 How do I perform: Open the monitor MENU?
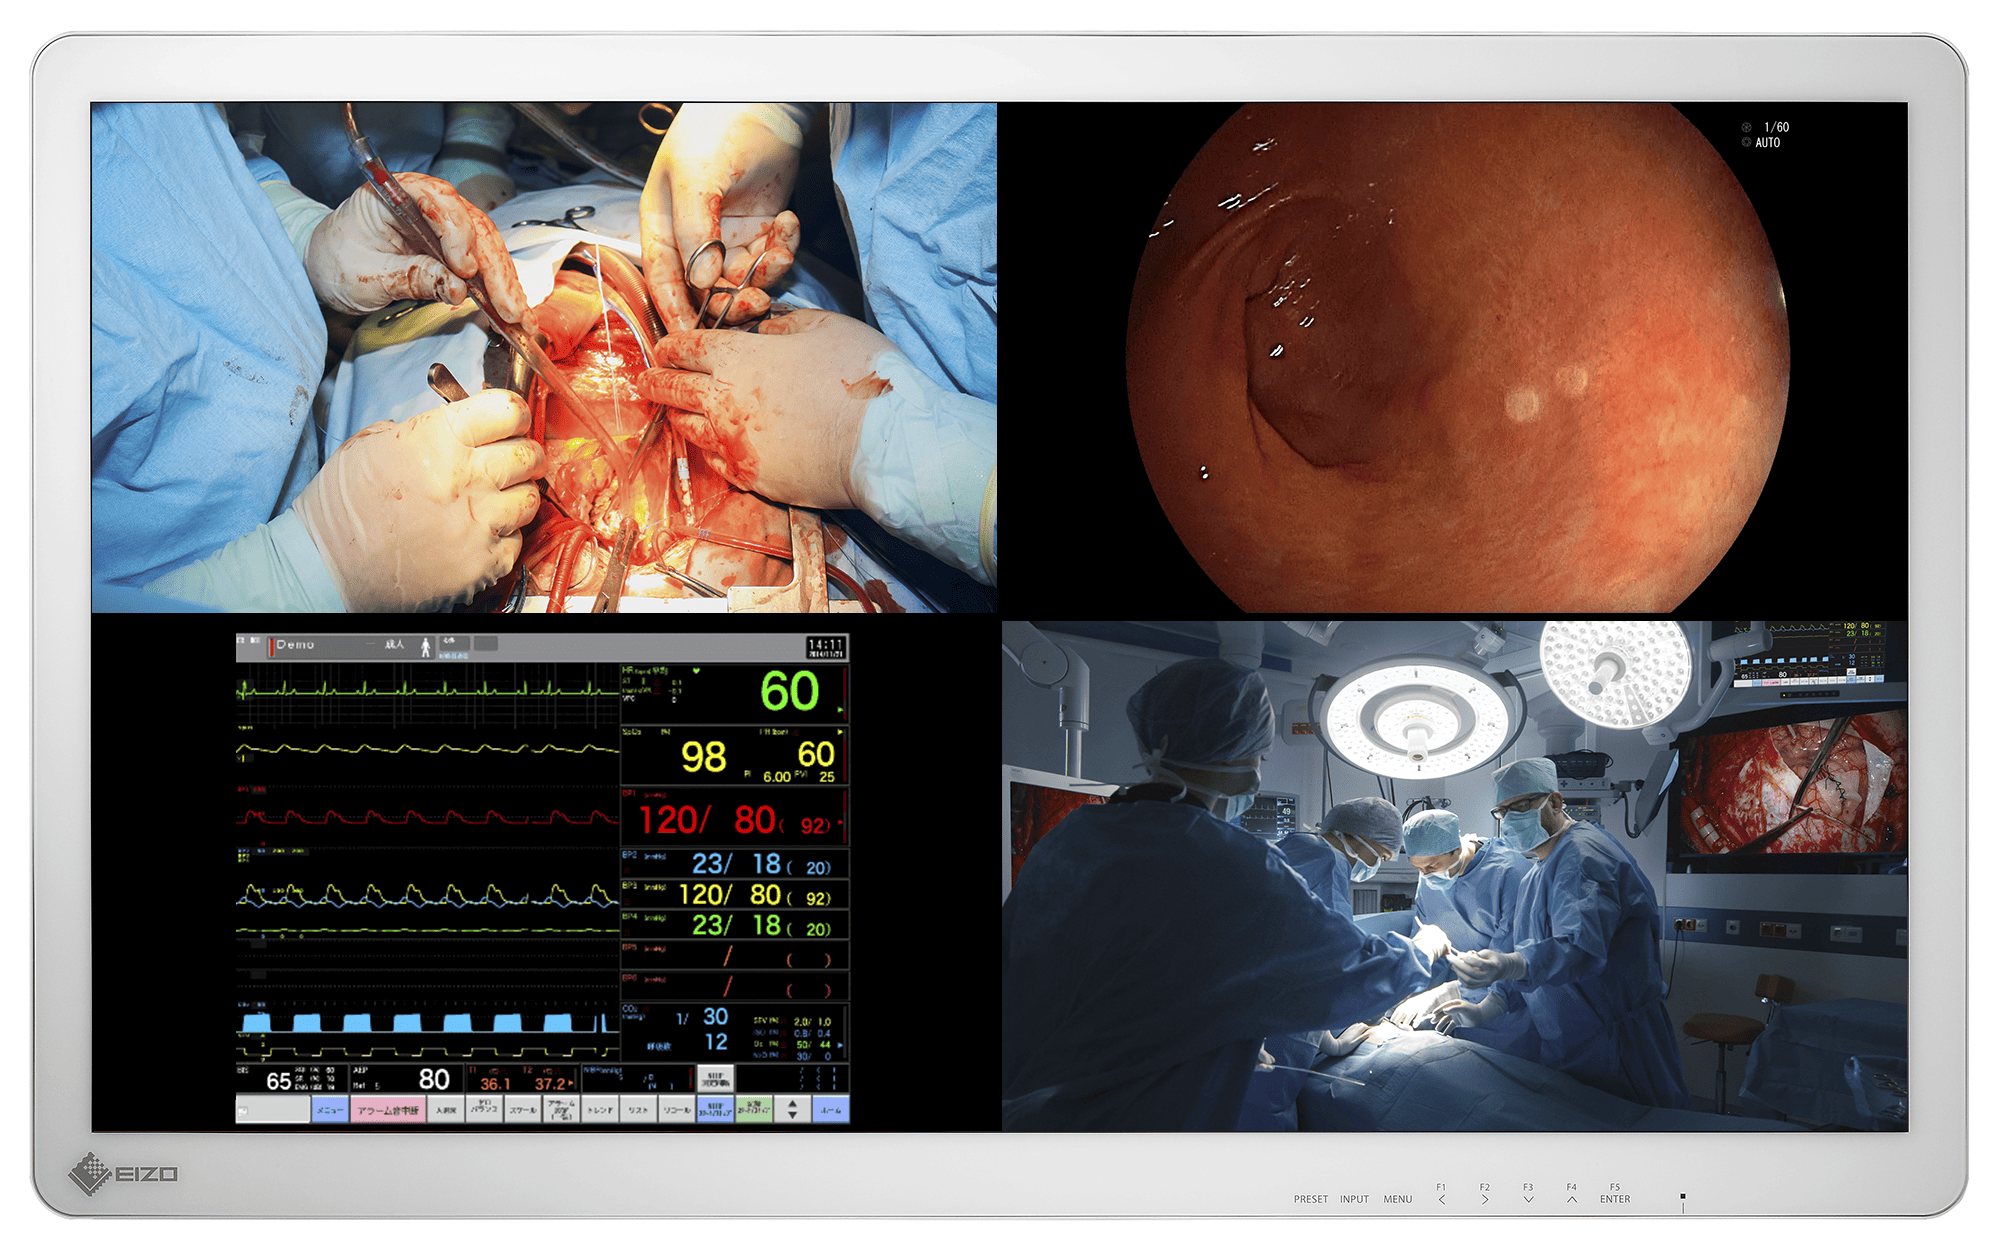point(1397,1199)
